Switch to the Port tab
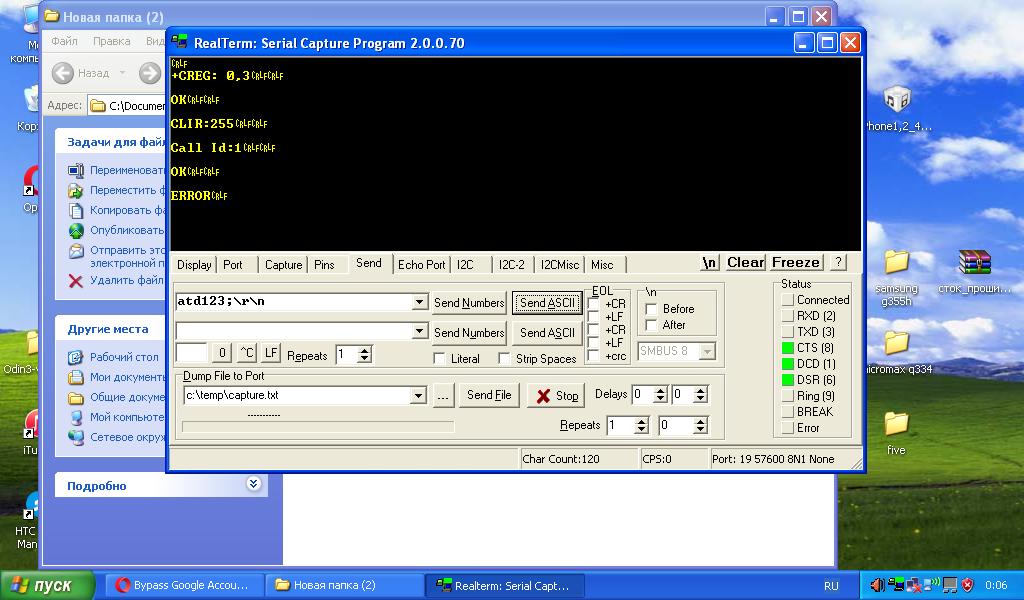1024x600 pixels. tap(233, 265)
